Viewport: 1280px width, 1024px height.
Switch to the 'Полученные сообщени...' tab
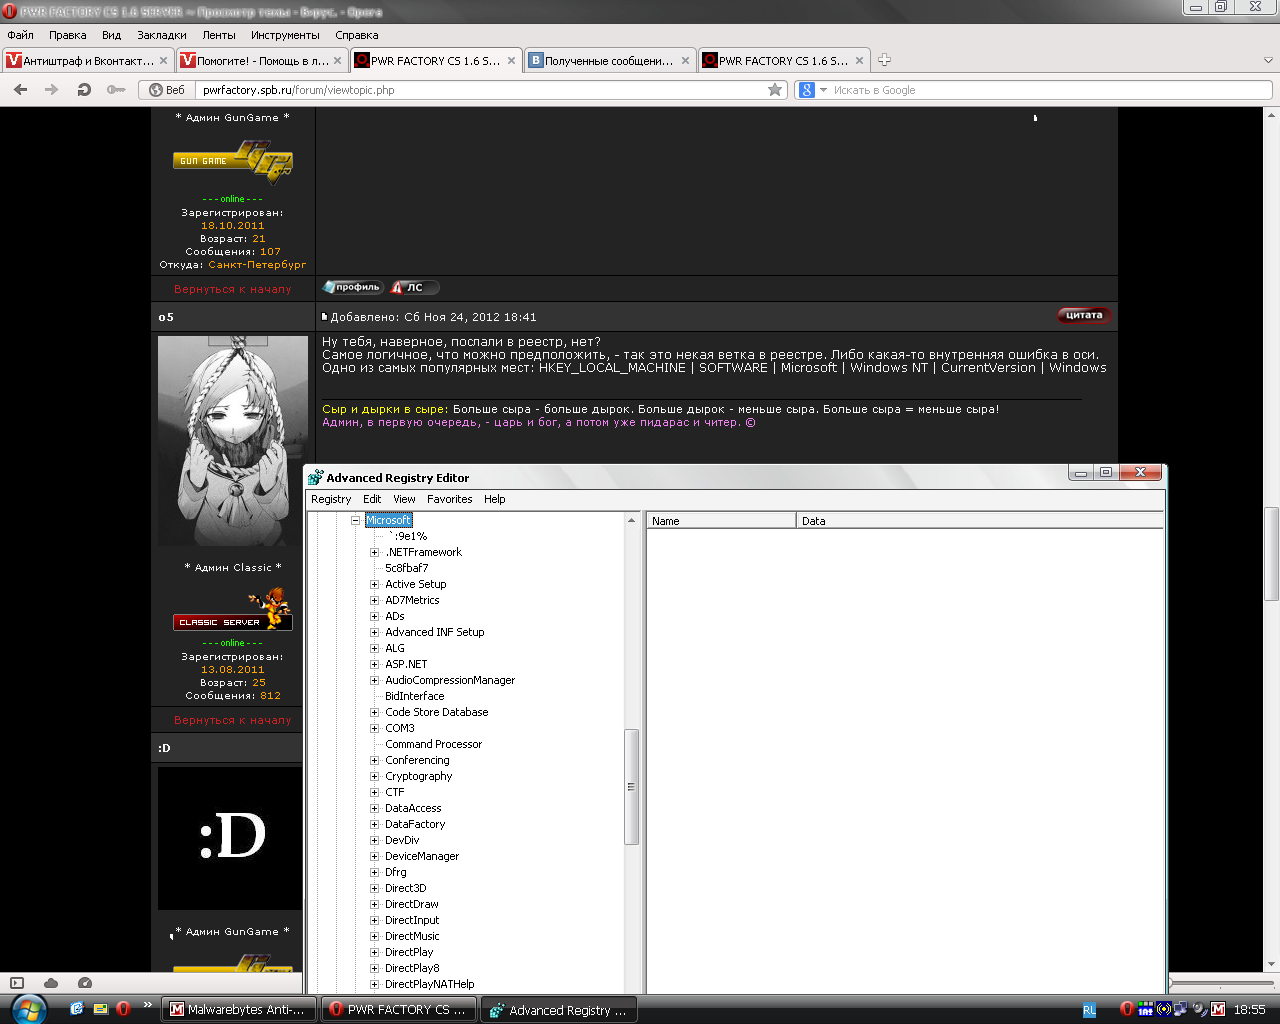607,60
